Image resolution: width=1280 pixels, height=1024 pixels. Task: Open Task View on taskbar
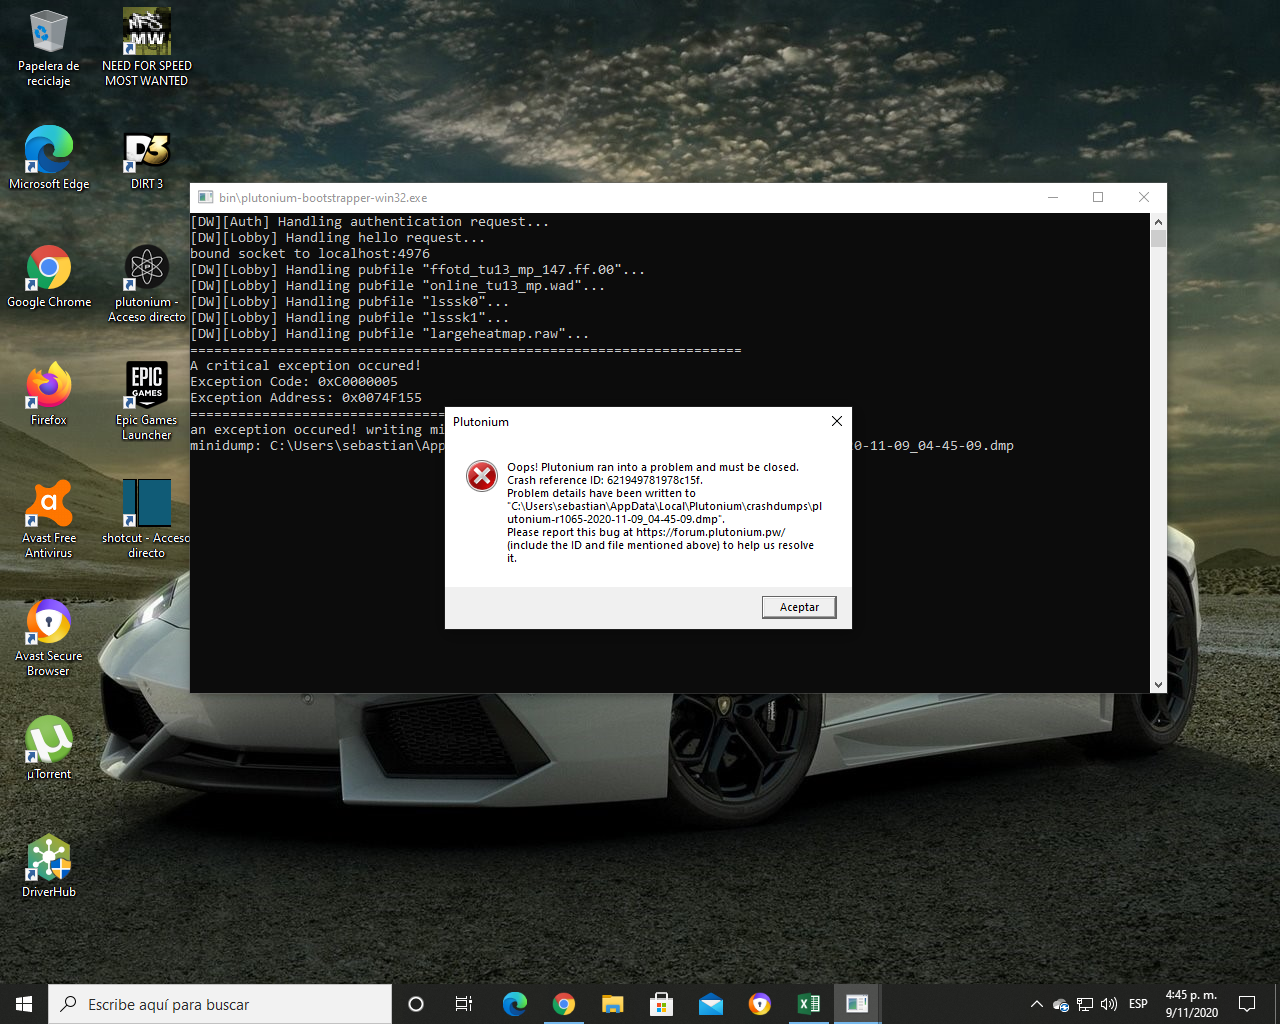tap(464, 1004)
